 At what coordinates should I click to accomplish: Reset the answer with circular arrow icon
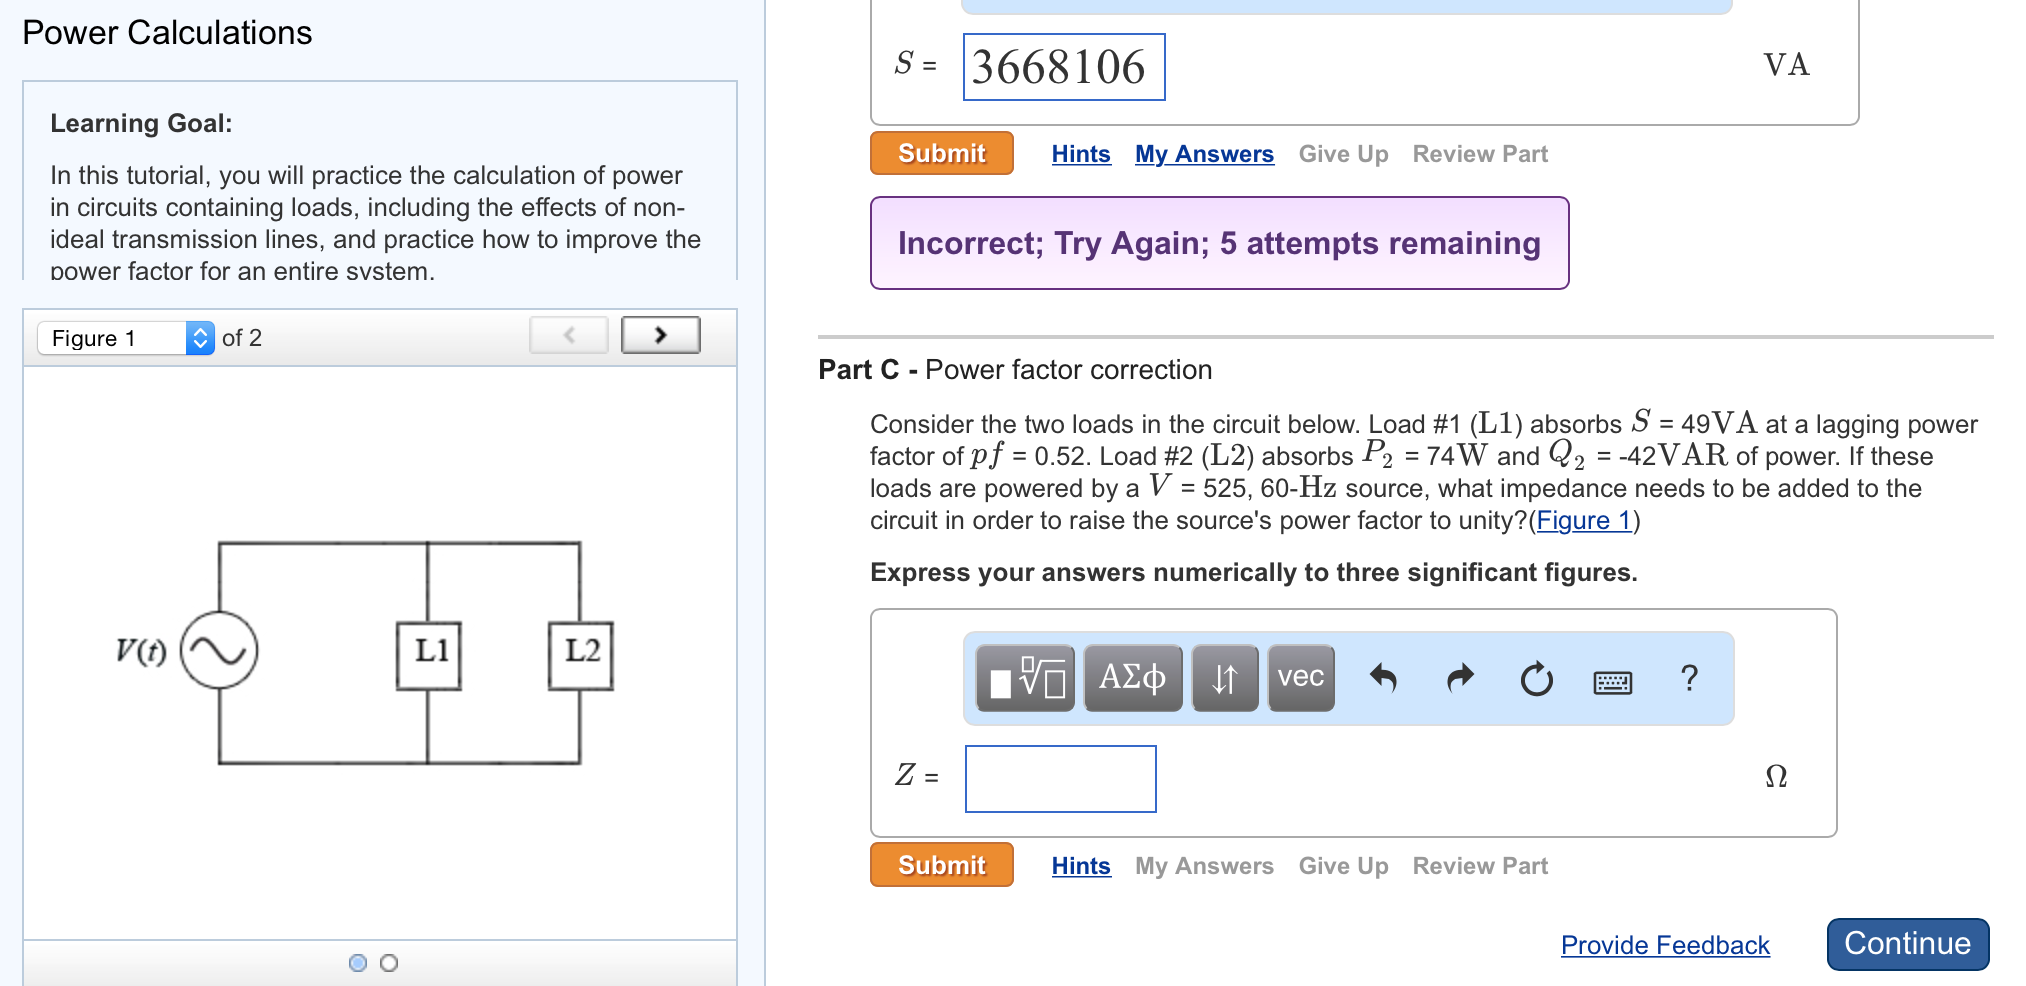click(1536, 679)
